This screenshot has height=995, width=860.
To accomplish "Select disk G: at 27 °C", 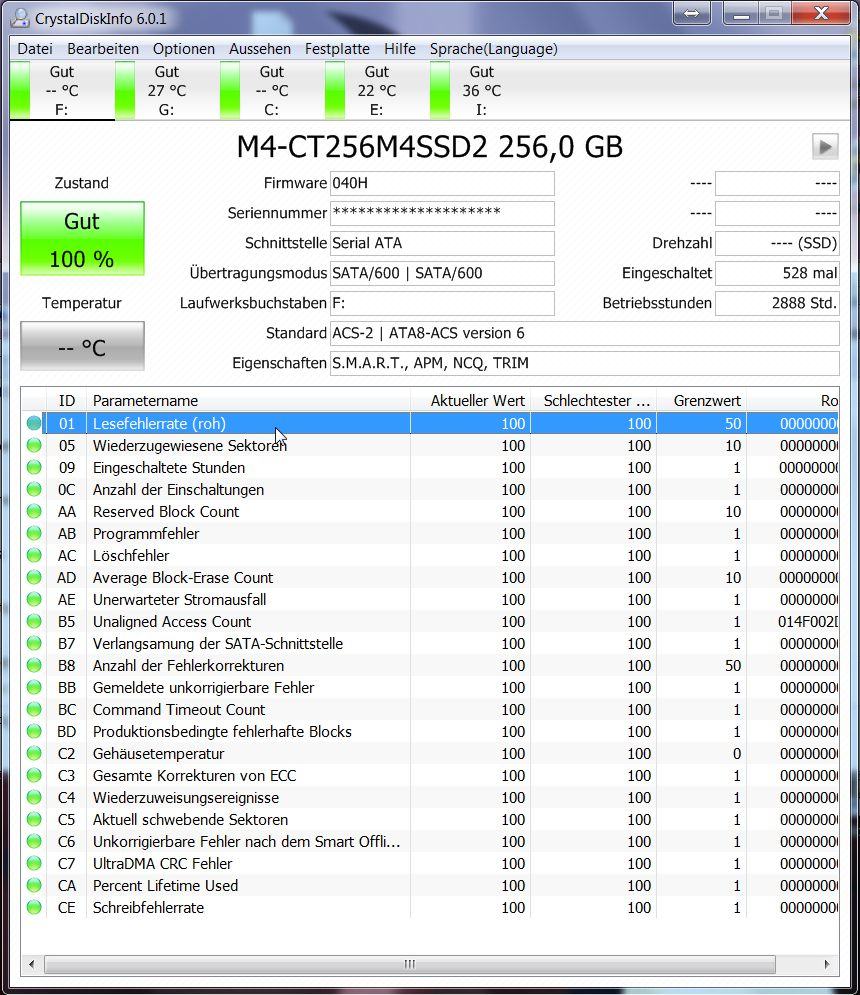I will pyautogui.click(x=167, y=90).
